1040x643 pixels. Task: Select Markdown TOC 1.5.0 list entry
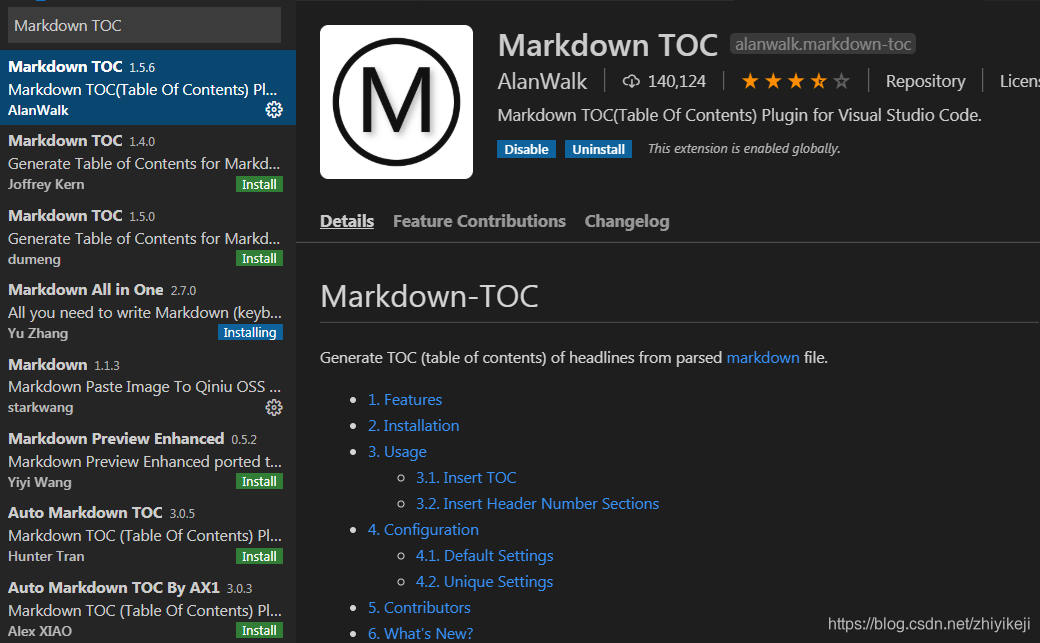pyautogui.click(x=148, y=236)
